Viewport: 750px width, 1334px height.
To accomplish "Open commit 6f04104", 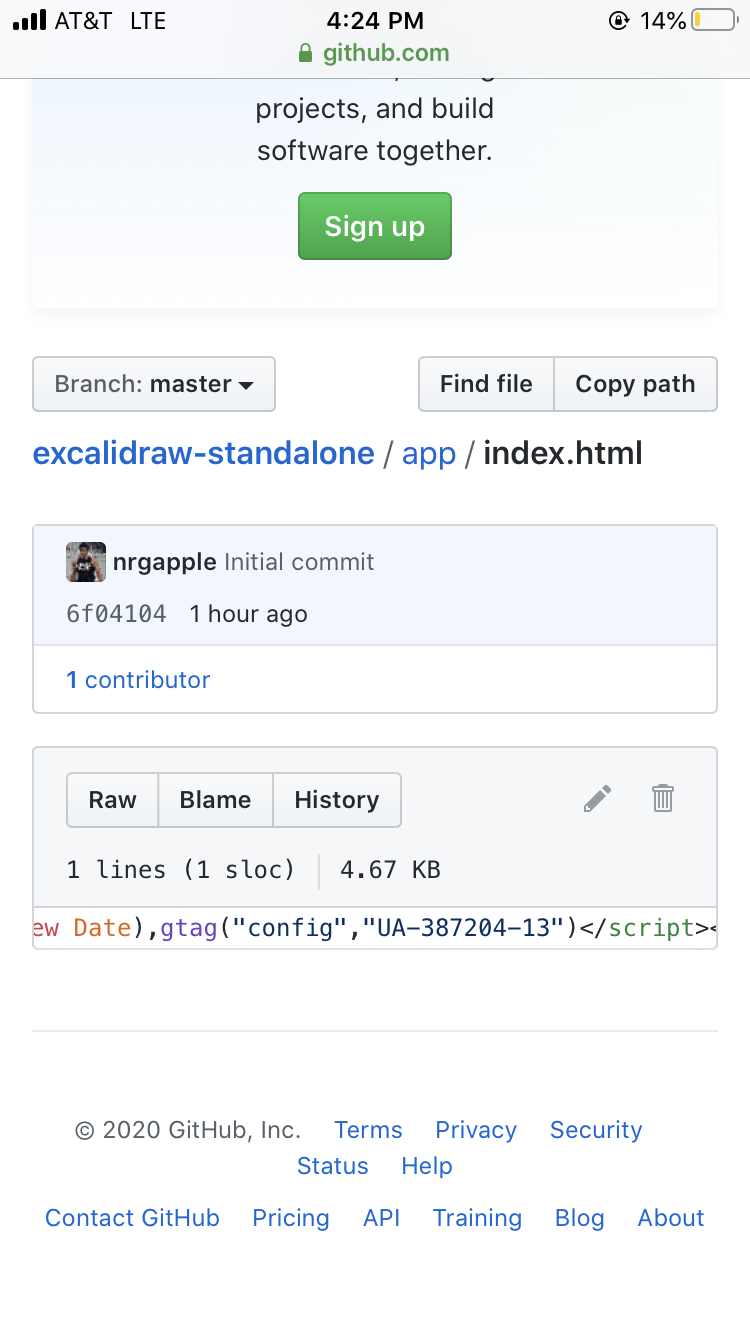I will pos(117,614).
